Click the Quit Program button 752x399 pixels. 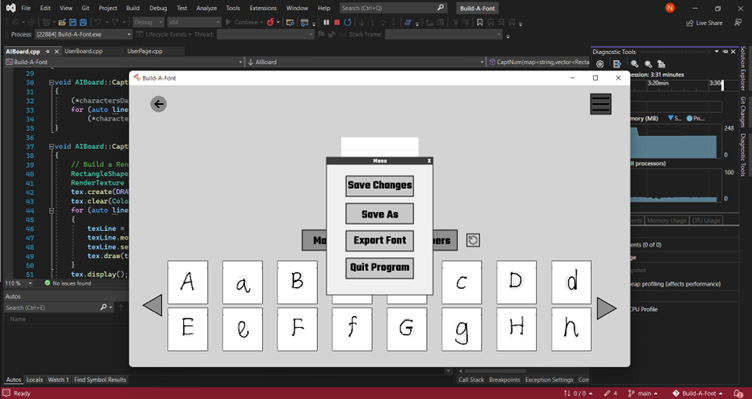pos(379,268)
